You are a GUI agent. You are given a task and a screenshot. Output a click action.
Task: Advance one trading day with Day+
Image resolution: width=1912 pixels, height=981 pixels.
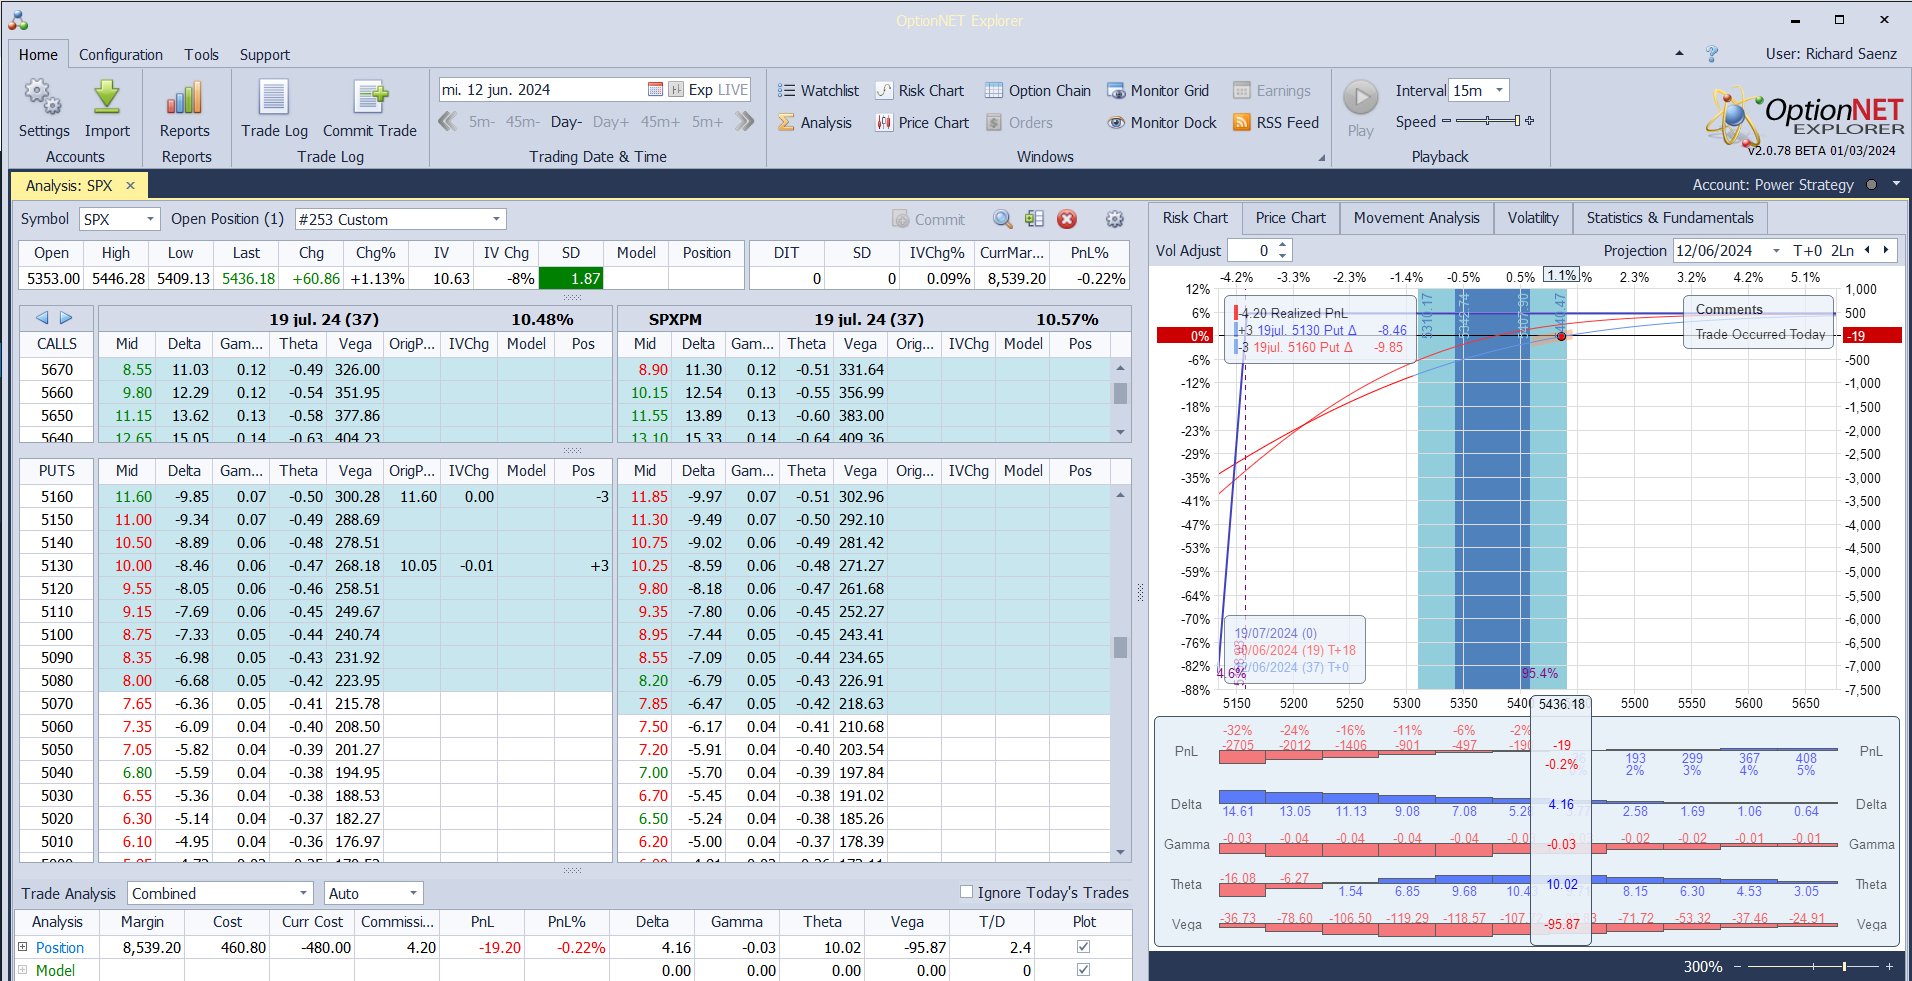(611, 122)
